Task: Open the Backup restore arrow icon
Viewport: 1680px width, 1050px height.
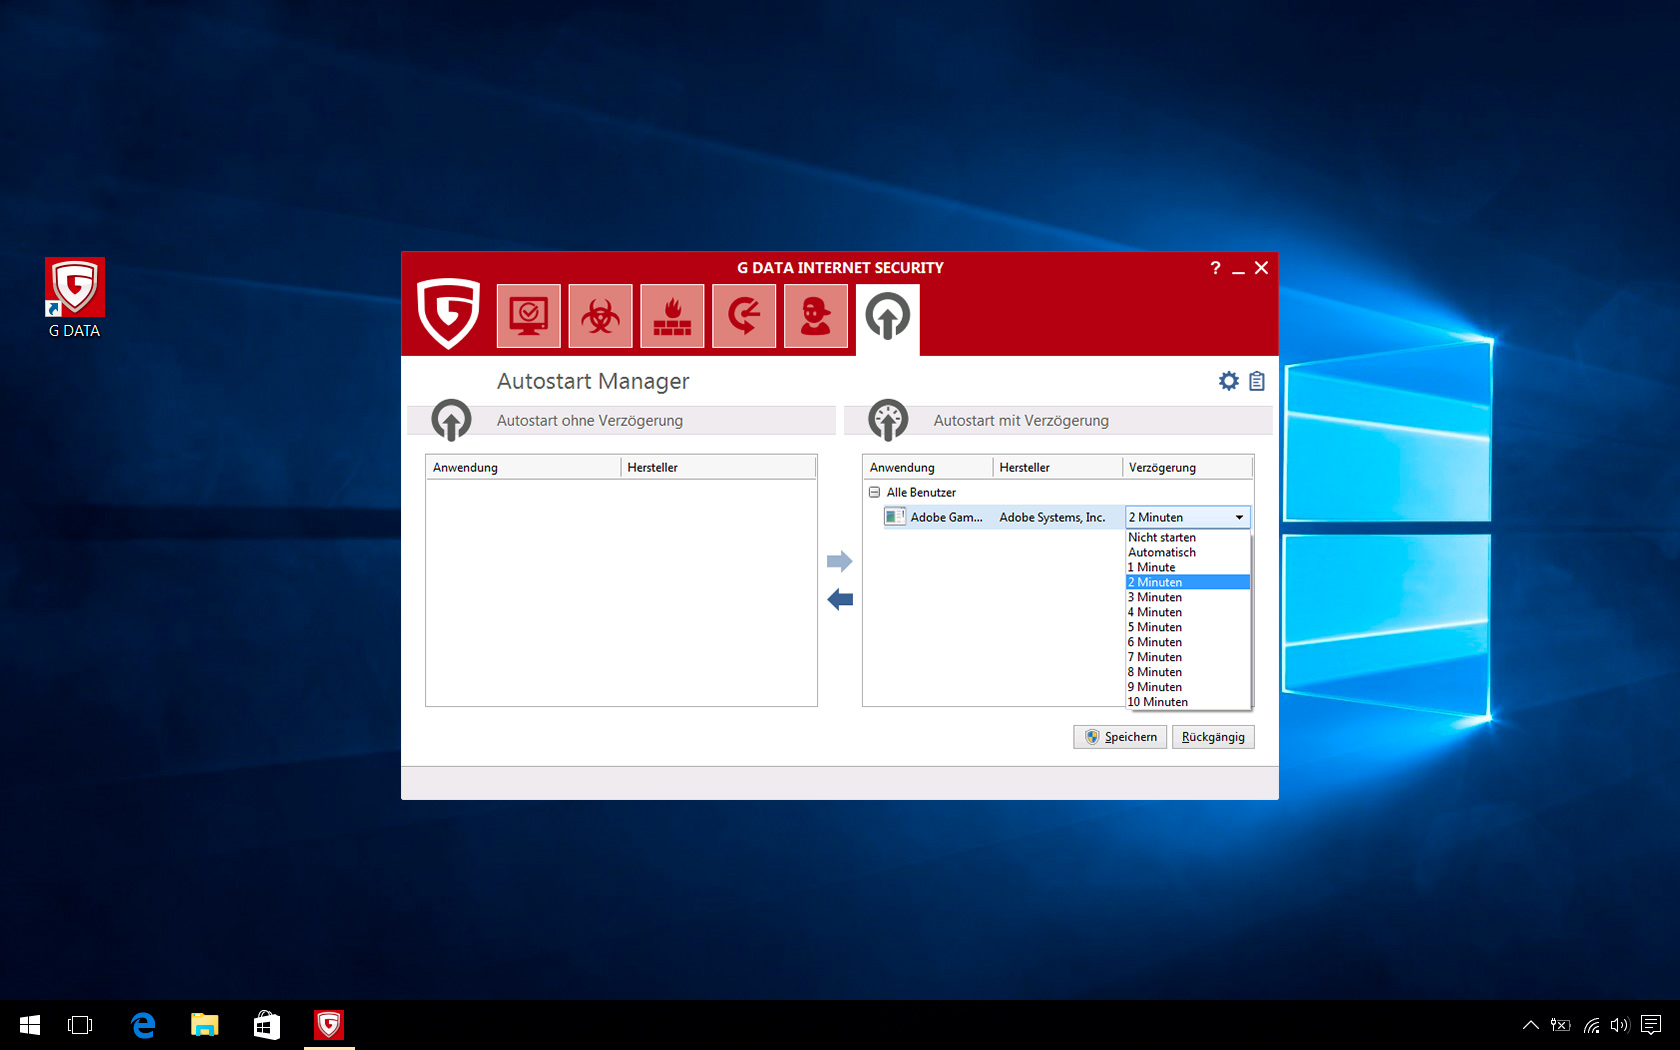Action: pyautogui.click(x=744, y=316)
